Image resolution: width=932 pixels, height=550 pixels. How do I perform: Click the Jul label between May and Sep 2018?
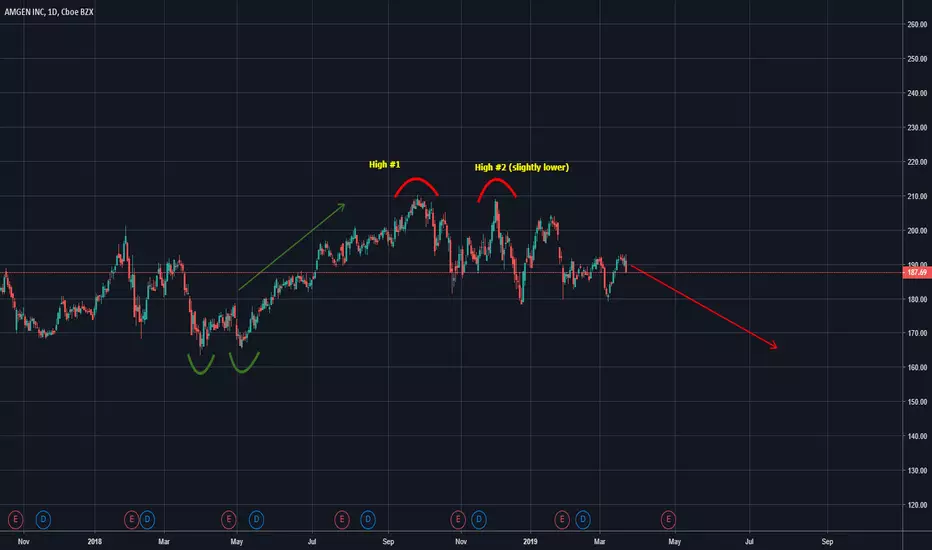tap(311, 542)
